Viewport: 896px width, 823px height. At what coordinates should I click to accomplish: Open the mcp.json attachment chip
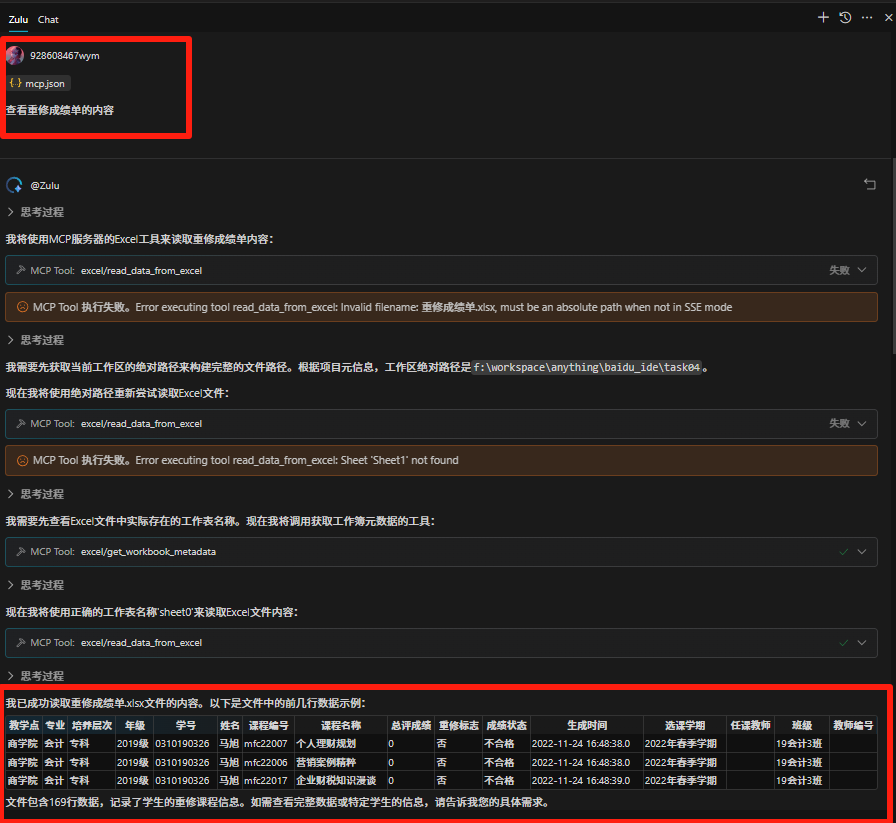37,83
